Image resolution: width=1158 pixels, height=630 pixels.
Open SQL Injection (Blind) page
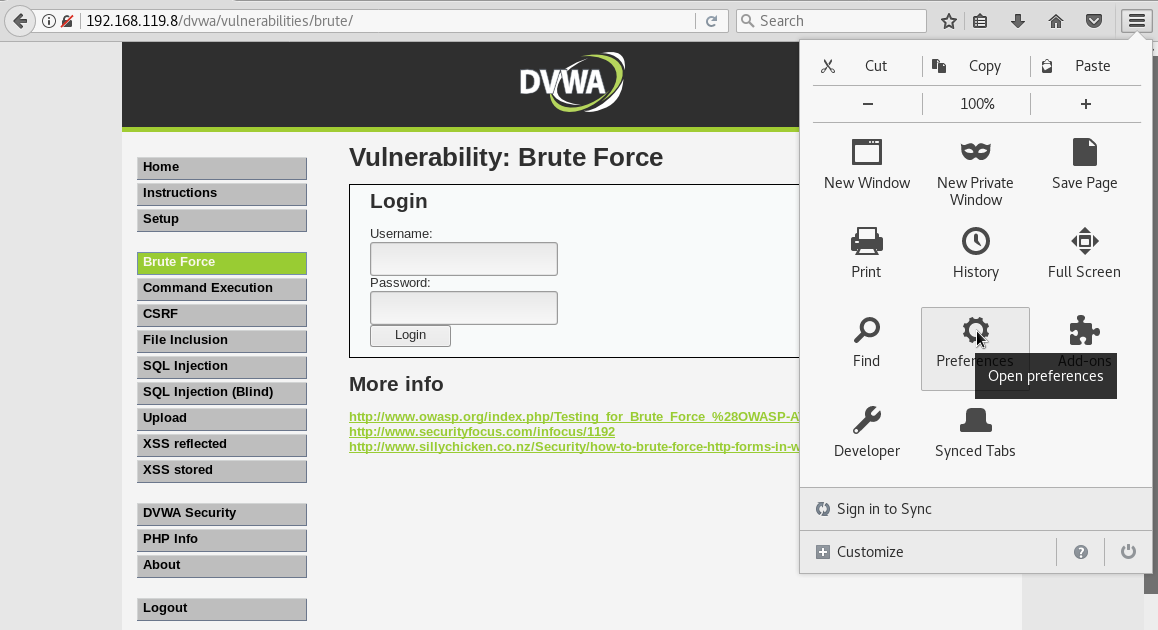click(x=222, y=392)
